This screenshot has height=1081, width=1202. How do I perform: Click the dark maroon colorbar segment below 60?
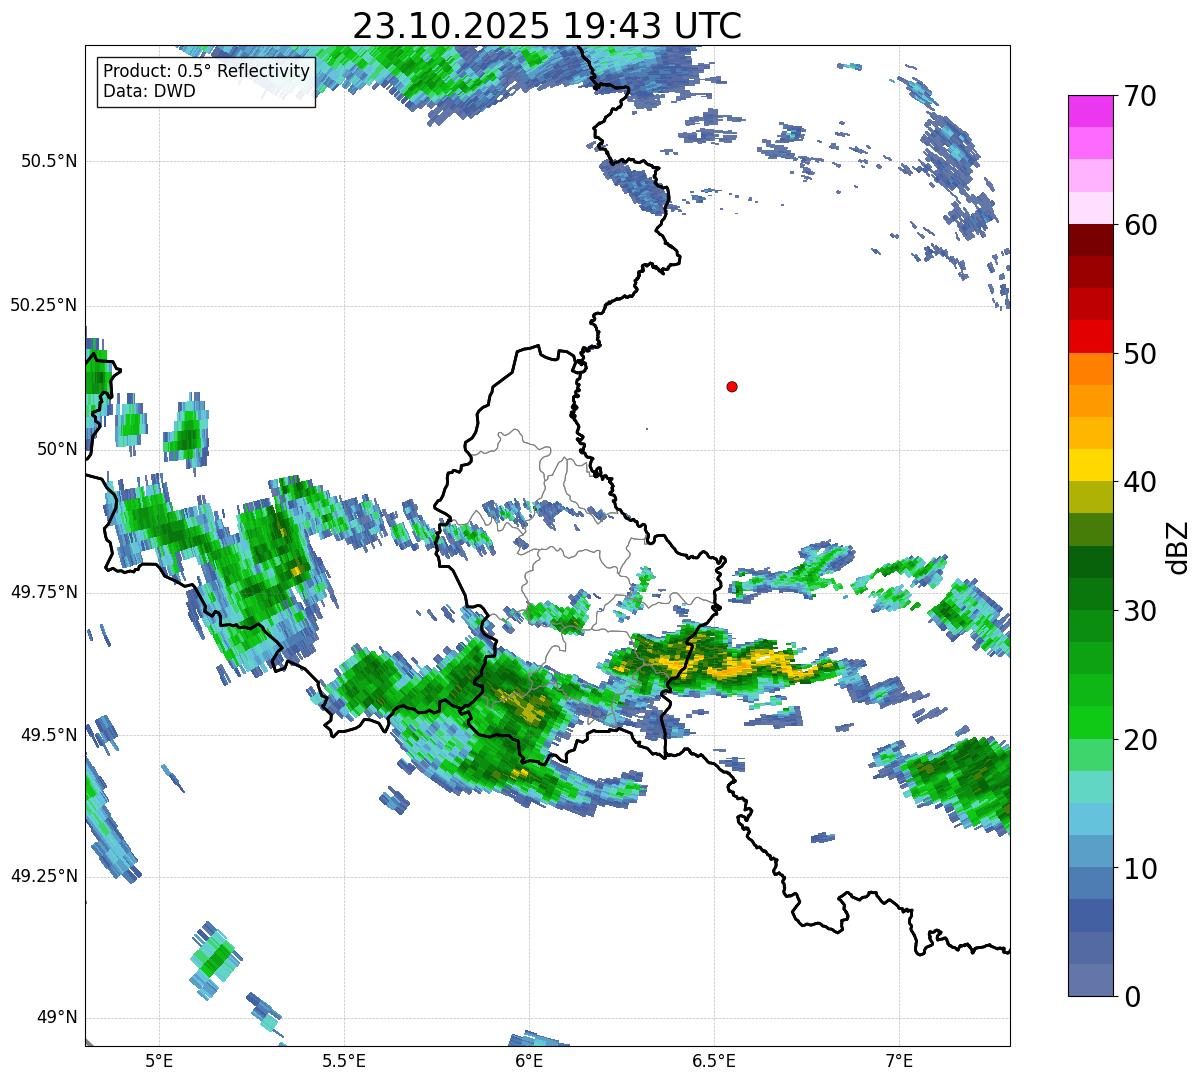tap(1089, 240)
